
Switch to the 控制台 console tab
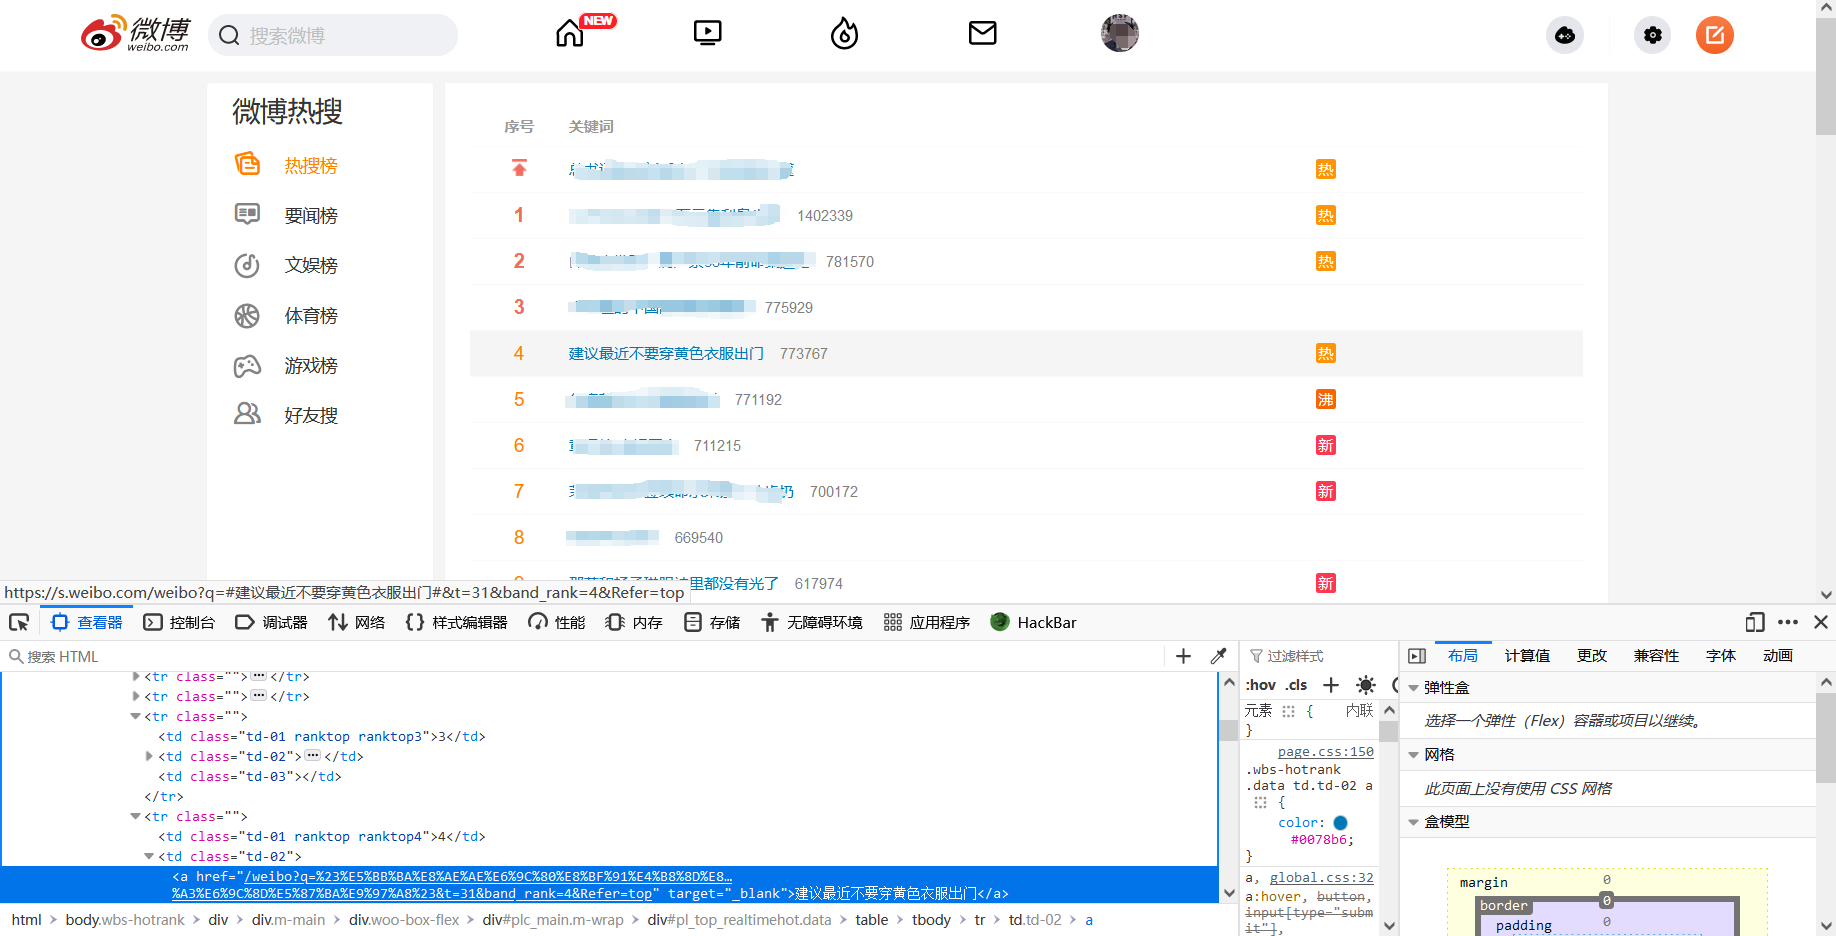coord(179,622)
